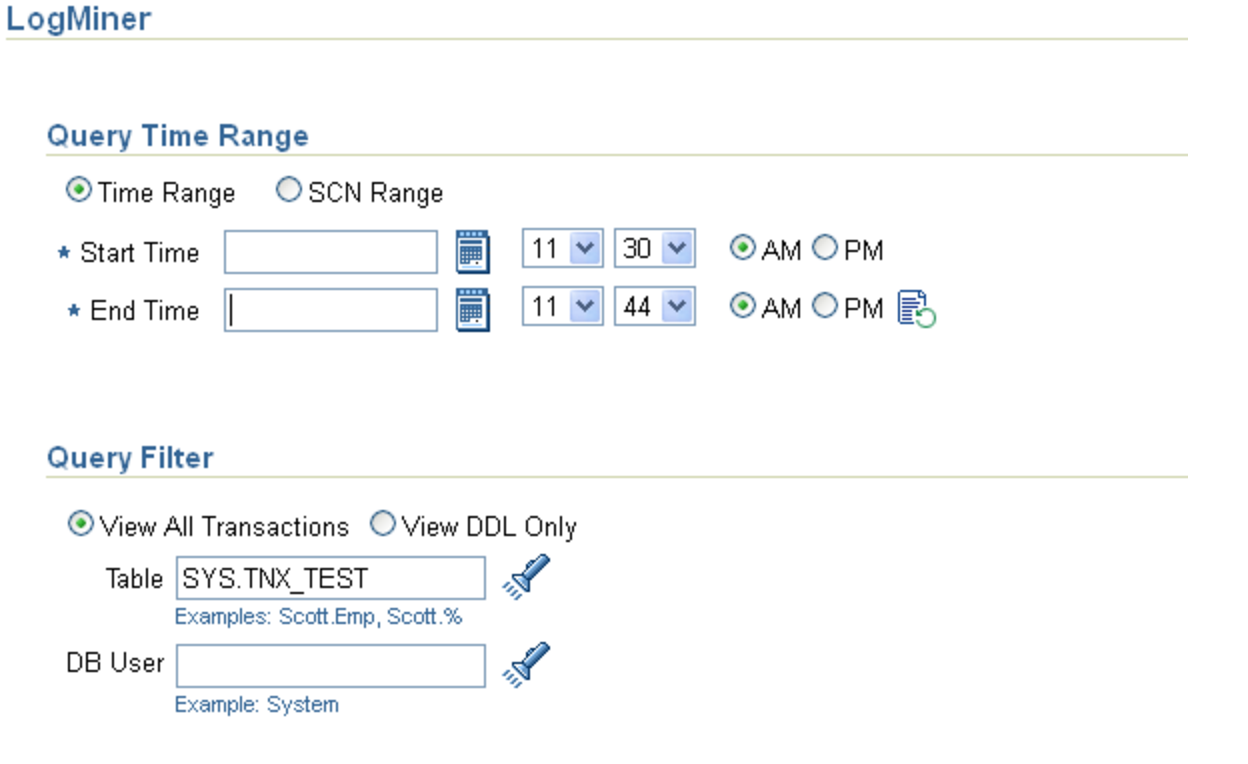1248x764 pixels.
Task: Click Table field containing SYS.TNX_TEST
Action: tap(331, 578)
